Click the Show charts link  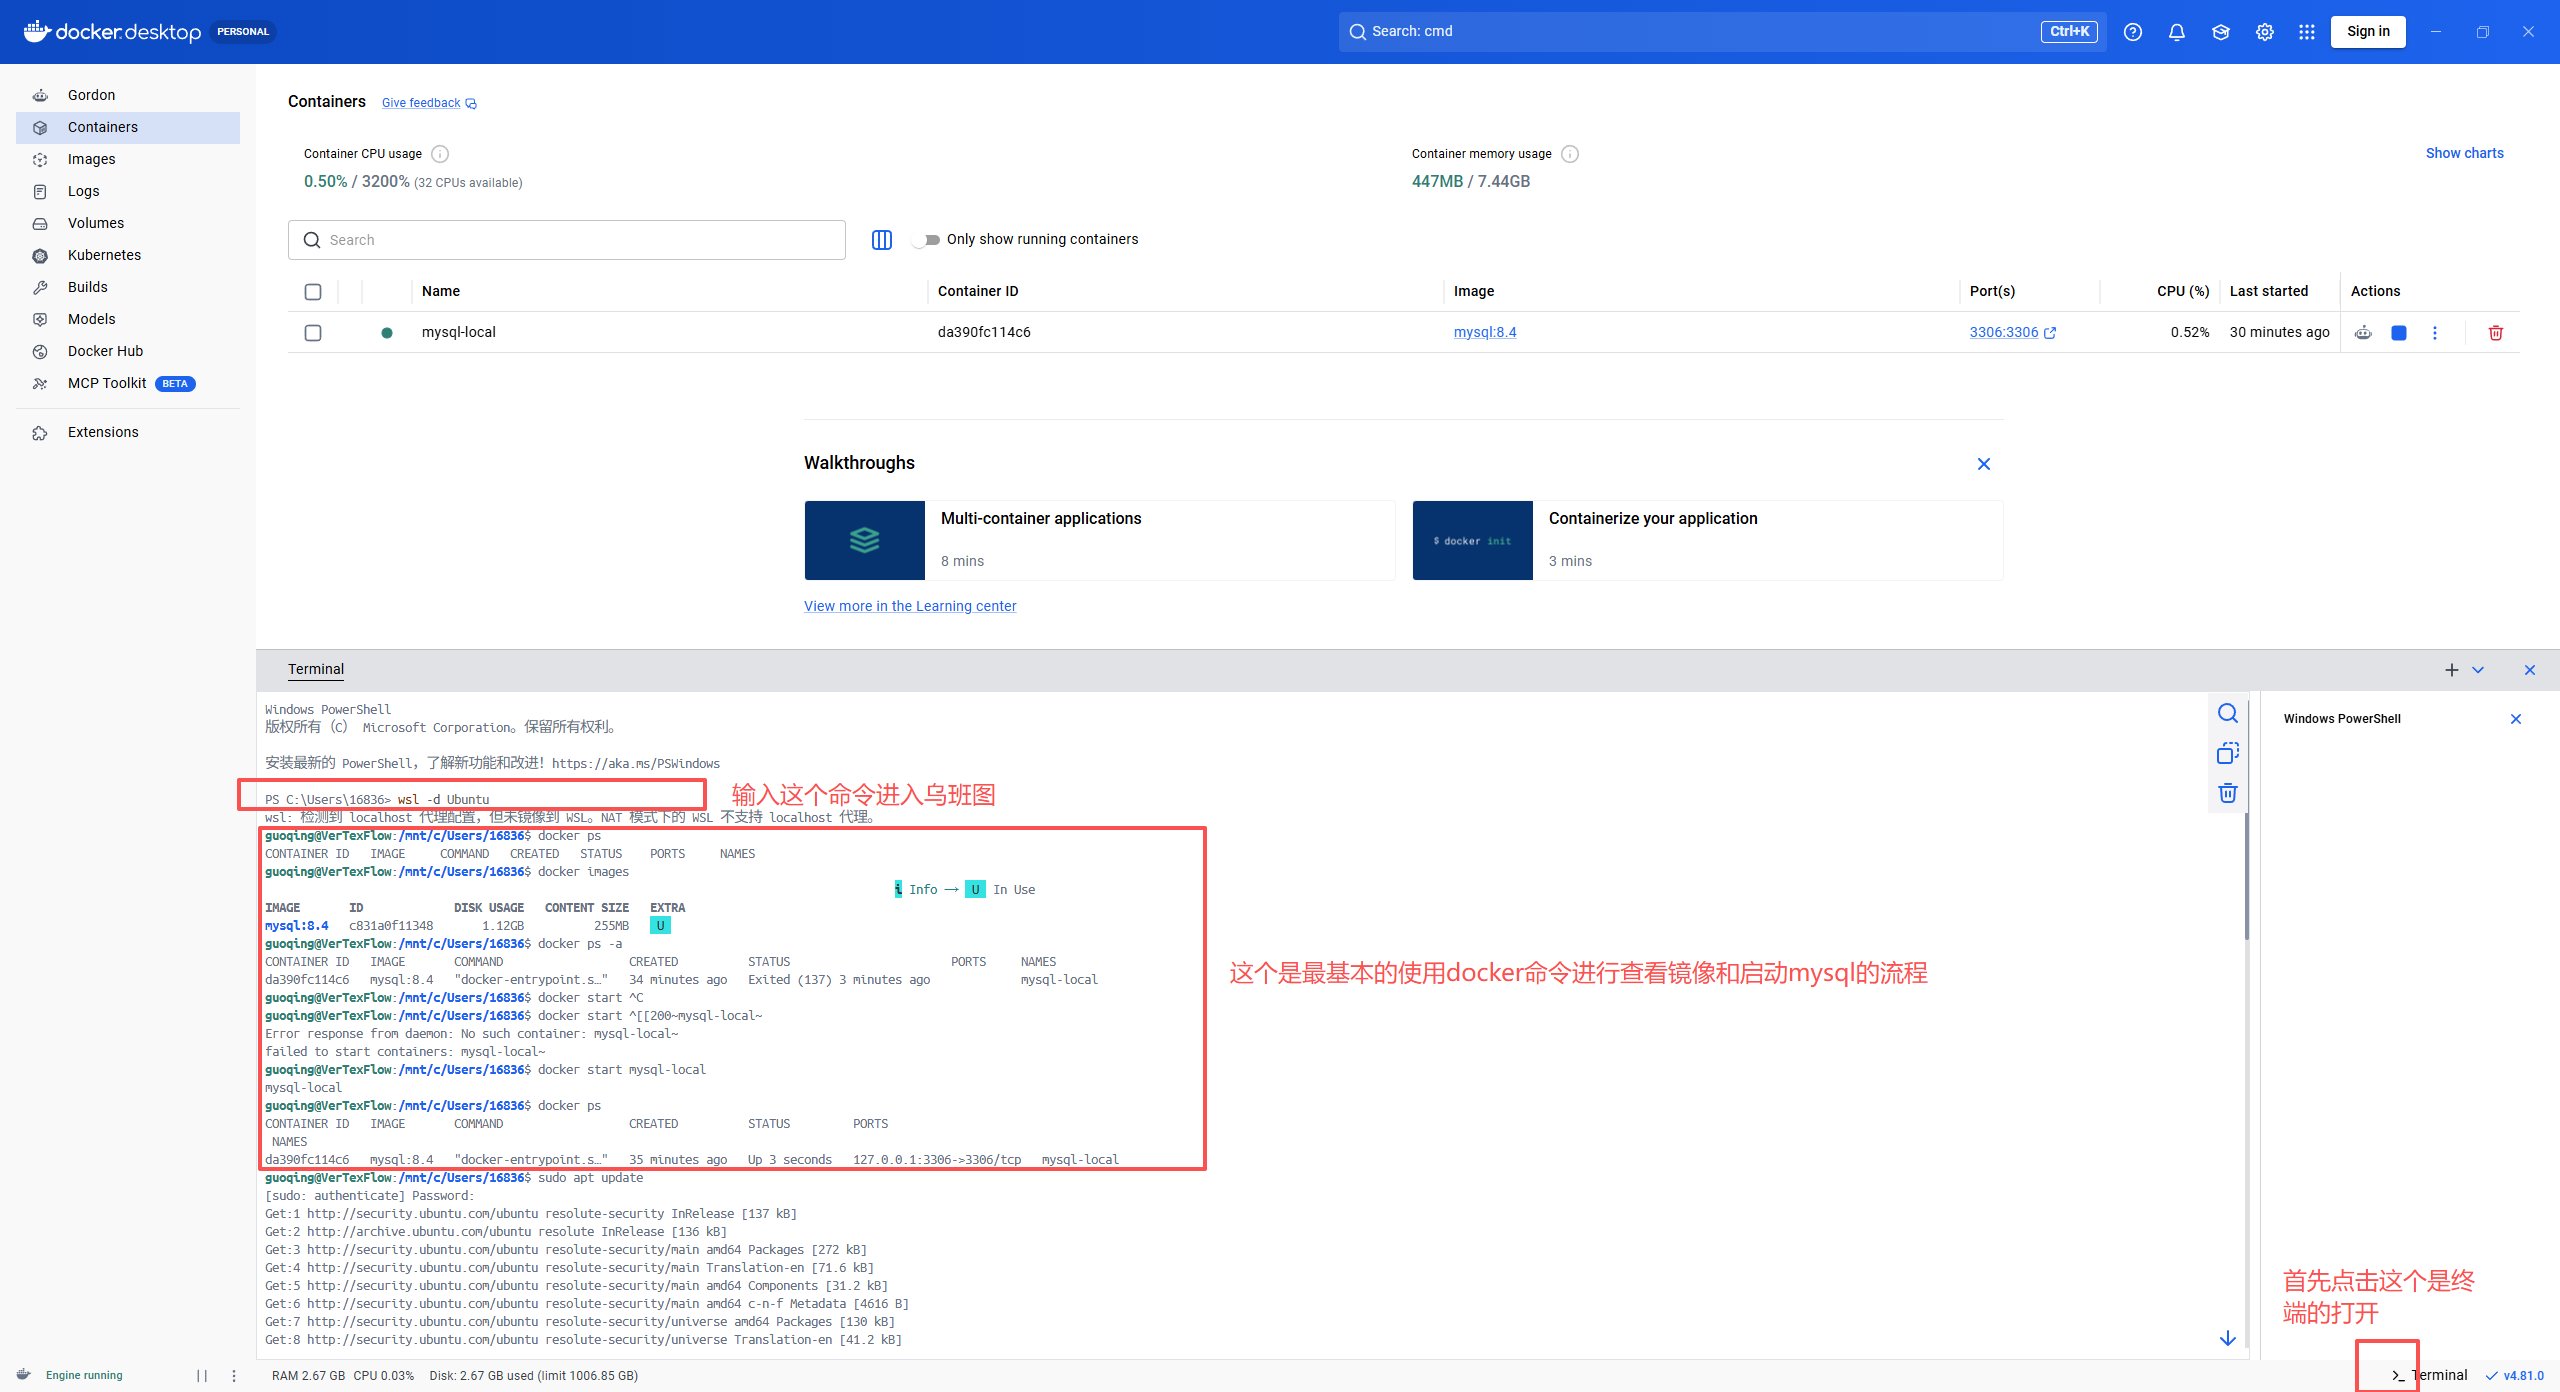[2464, 153]
